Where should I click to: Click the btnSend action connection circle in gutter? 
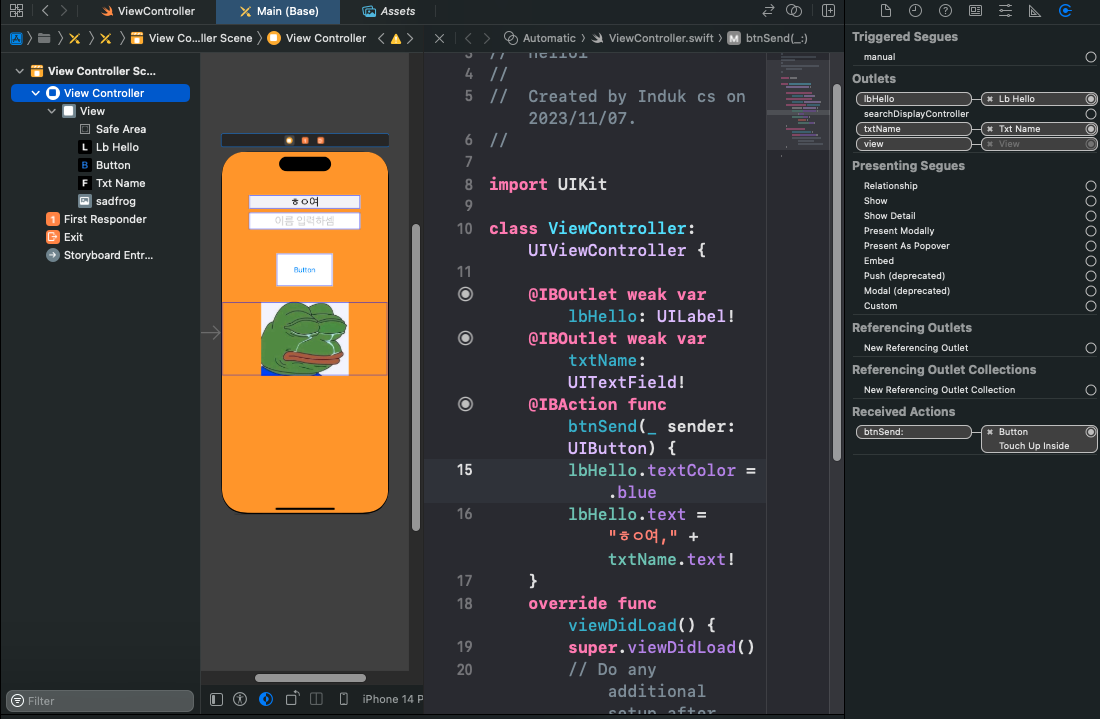pyautogui.click(x=465, y=405)
